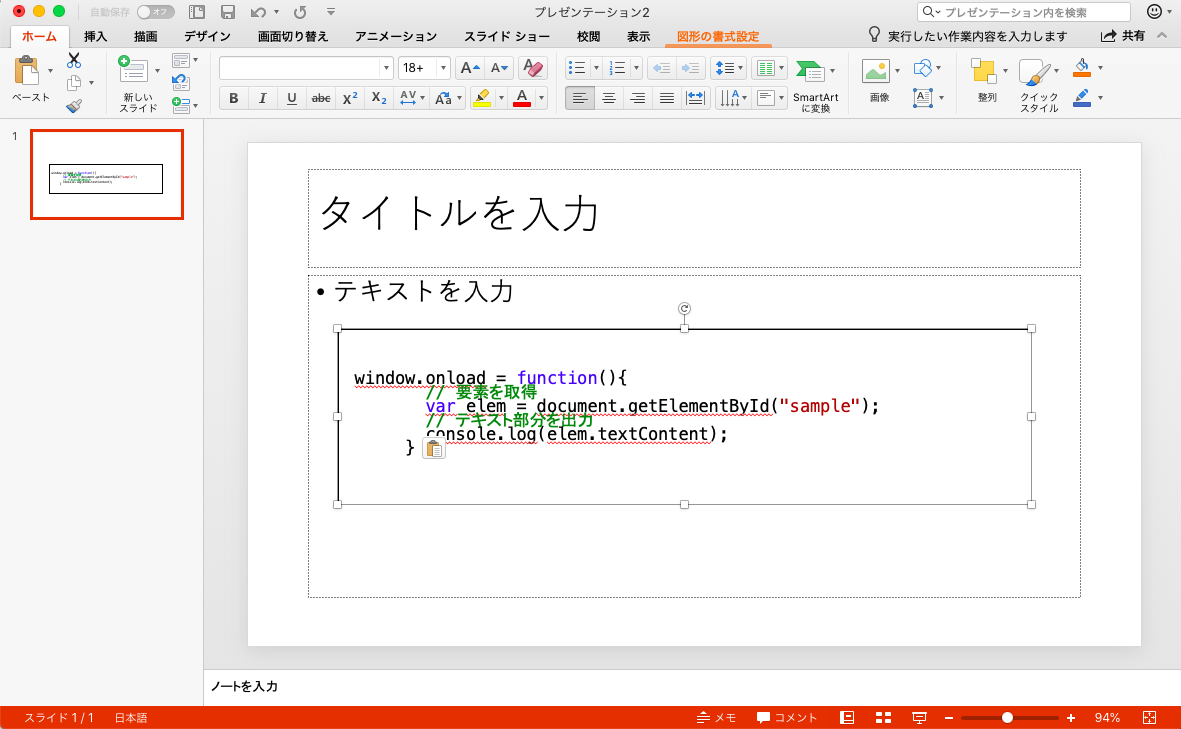Enable the bulleted list
Screen dimensions: 1181x729
578,67
